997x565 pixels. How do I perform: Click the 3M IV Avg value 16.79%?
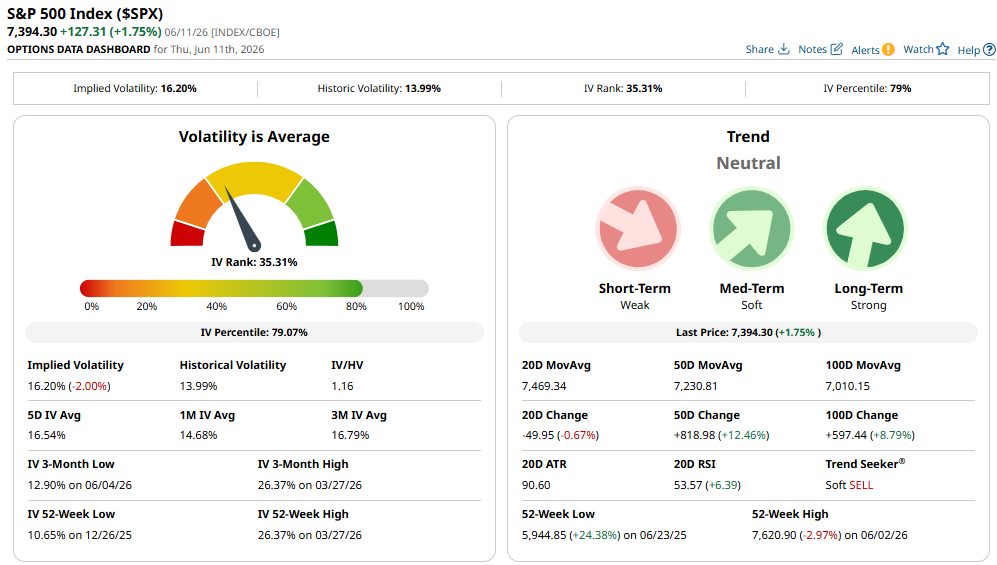[x=350, y=435]
